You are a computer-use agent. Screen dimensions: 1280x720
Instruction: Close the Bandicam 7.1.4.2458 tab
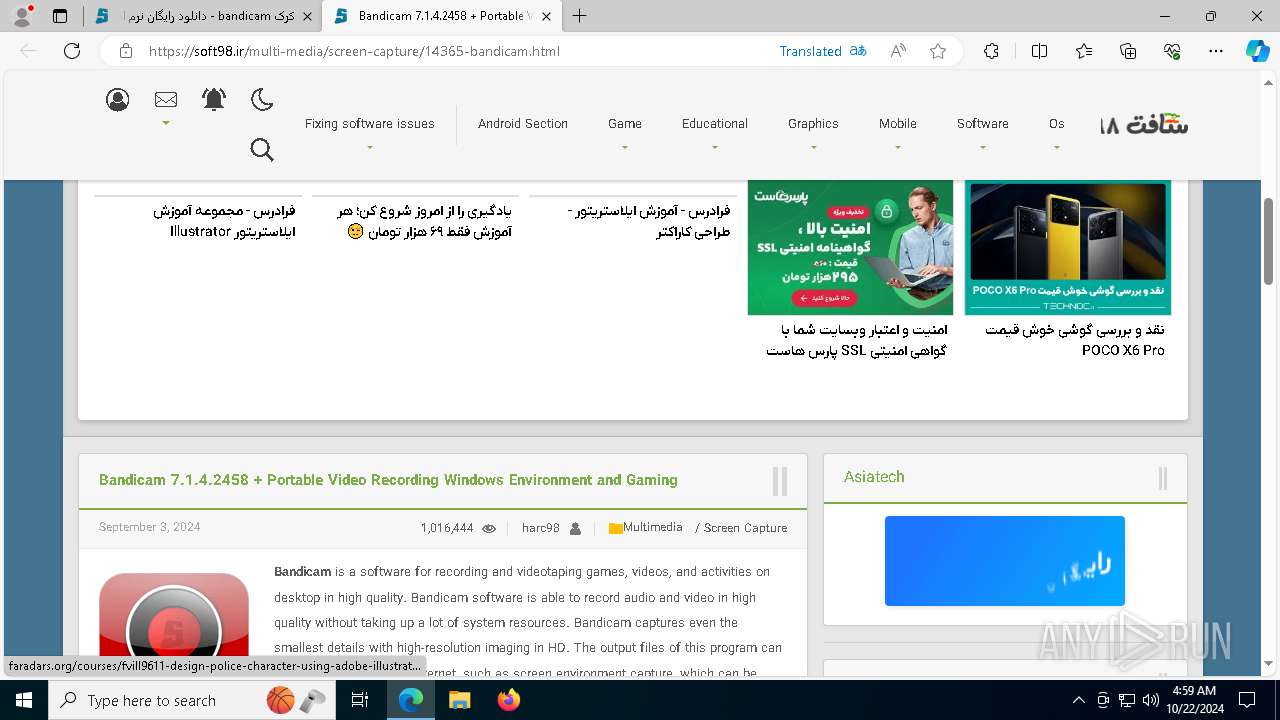(x=544, y=16)
